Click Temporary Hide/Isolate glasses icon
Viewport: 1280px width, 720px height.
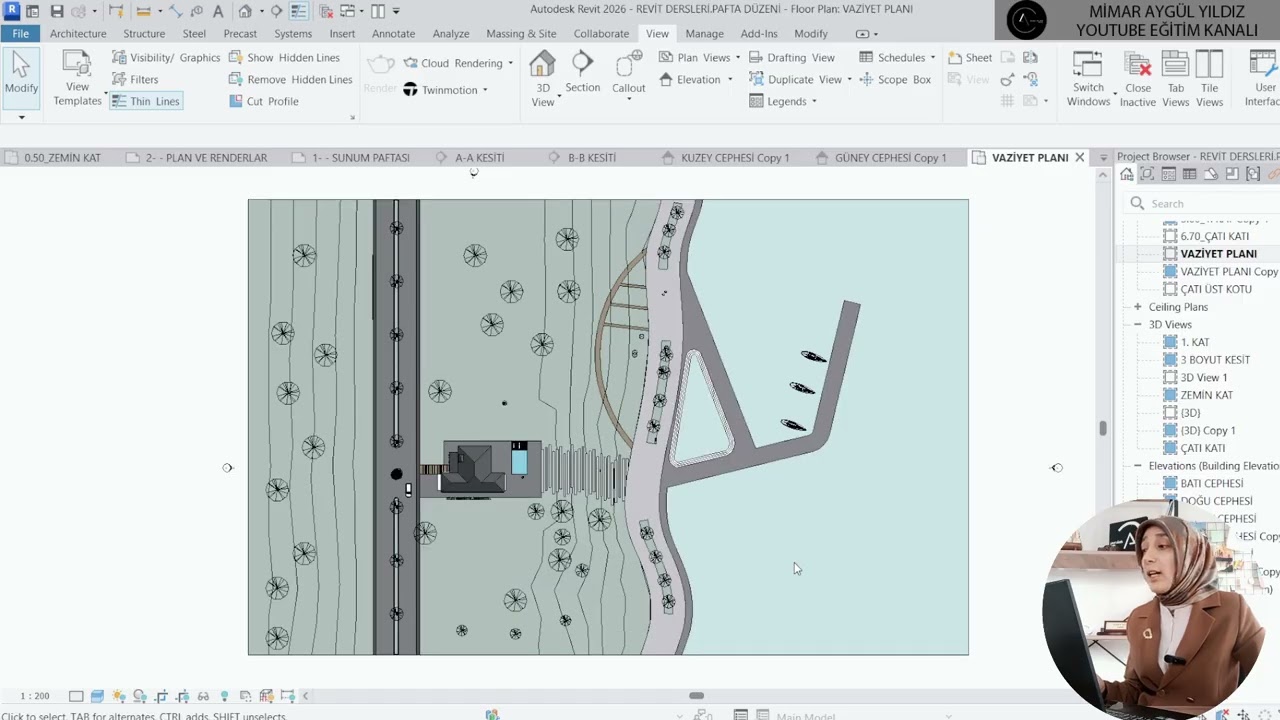tap(203, 696)
